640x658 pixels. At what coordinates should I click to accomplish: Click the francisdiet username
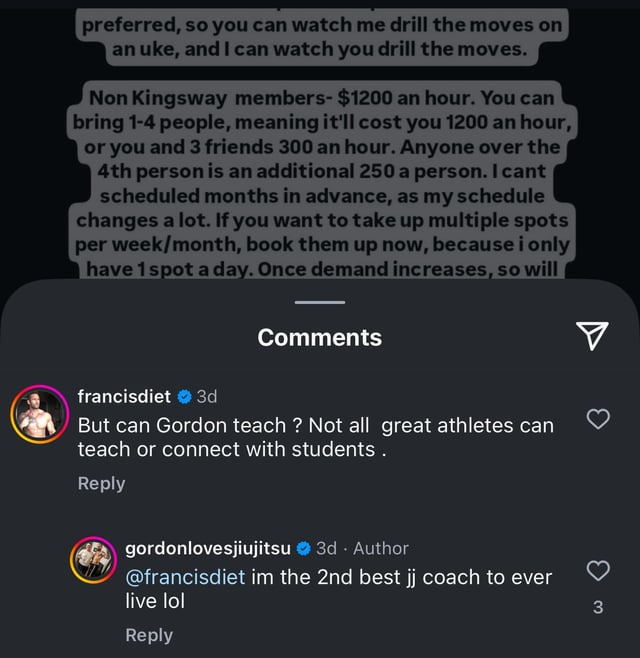tap(124, 396)
